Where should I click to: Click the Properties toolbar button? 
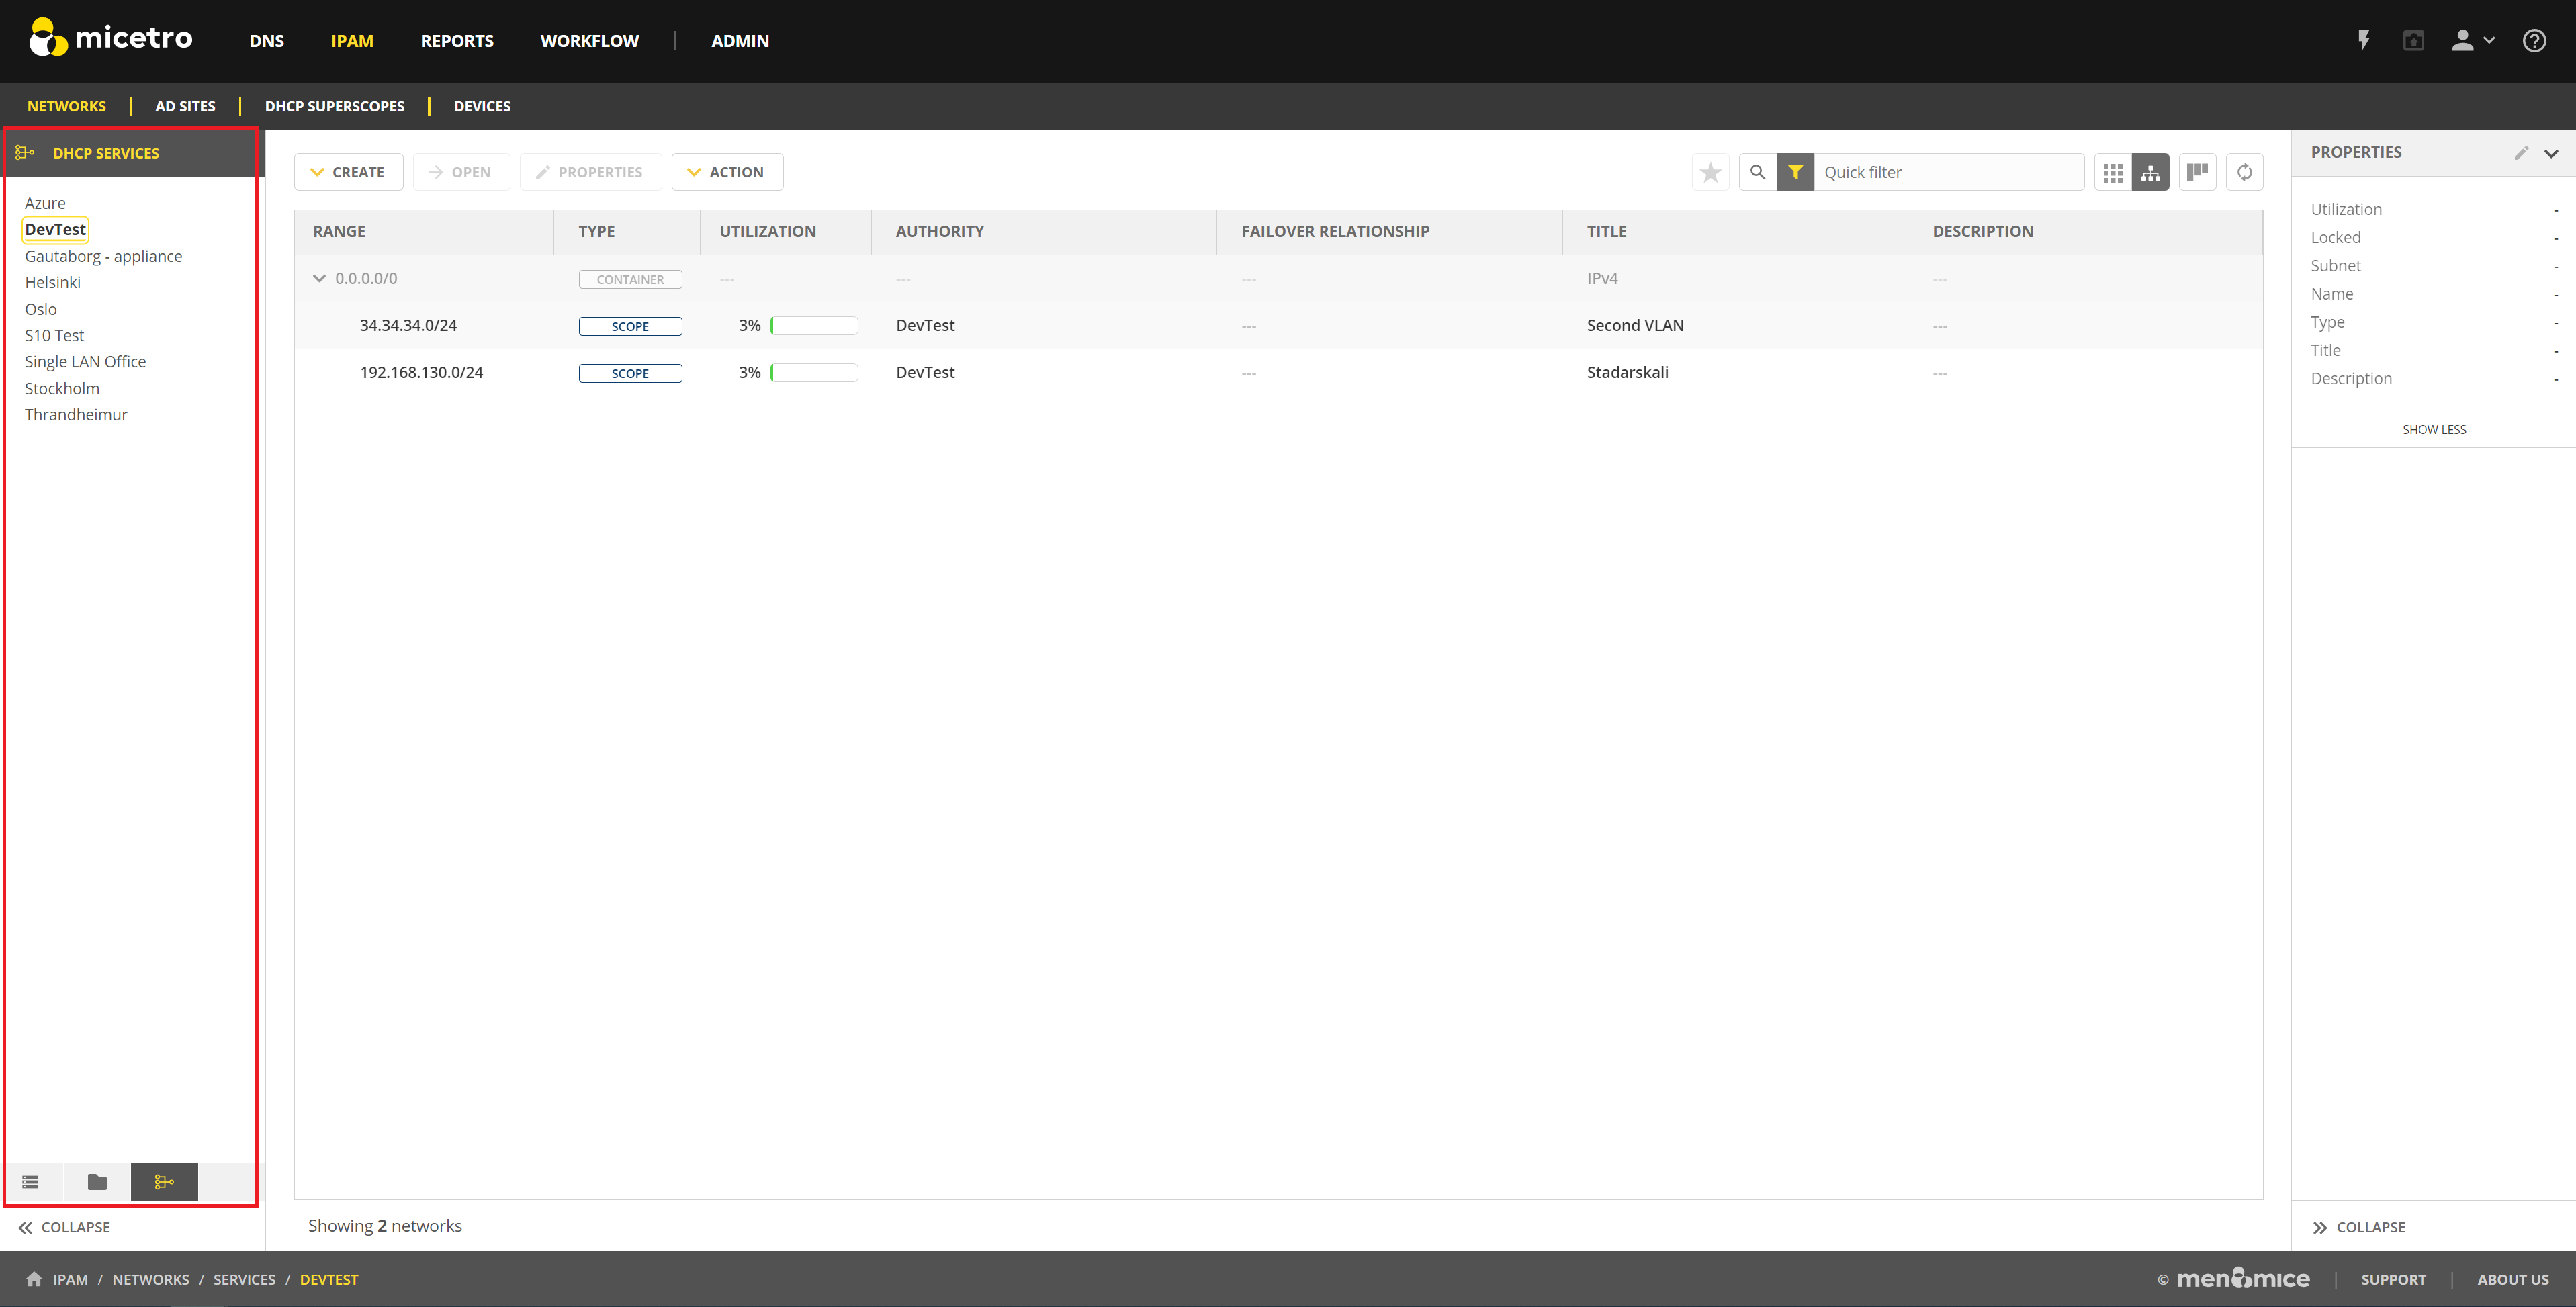tap(590, 172)
